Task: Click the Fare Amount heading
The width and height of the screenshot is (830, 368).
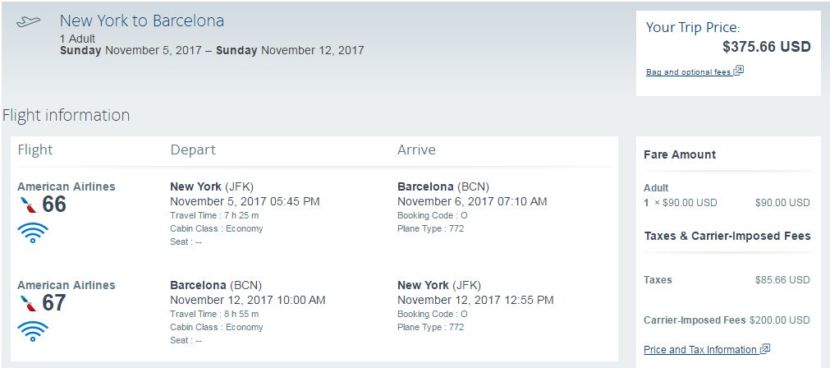Action: click(x=680, y=155)
